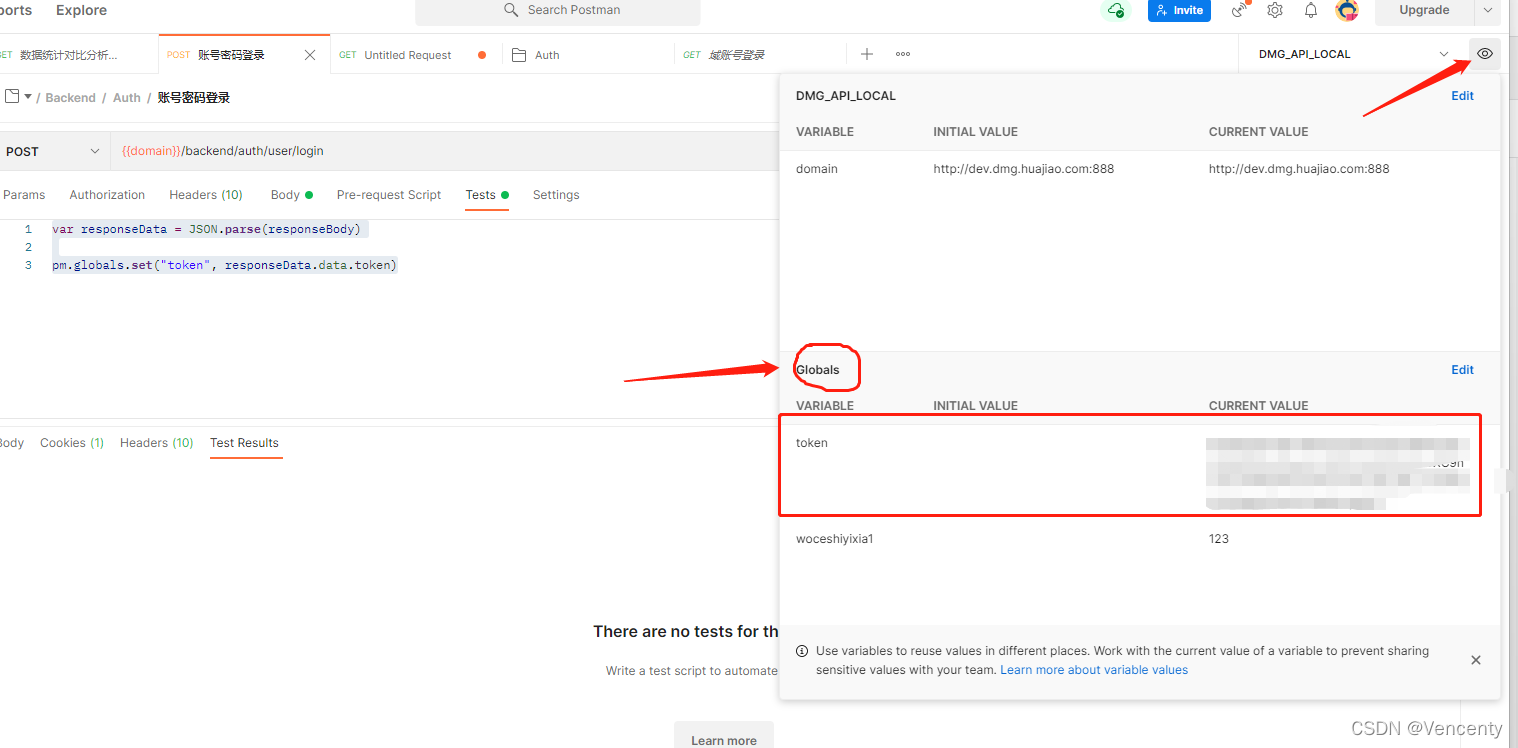Switch to the Body request tab
This screenshot has width=1518, height=748.
coord(291,195)
